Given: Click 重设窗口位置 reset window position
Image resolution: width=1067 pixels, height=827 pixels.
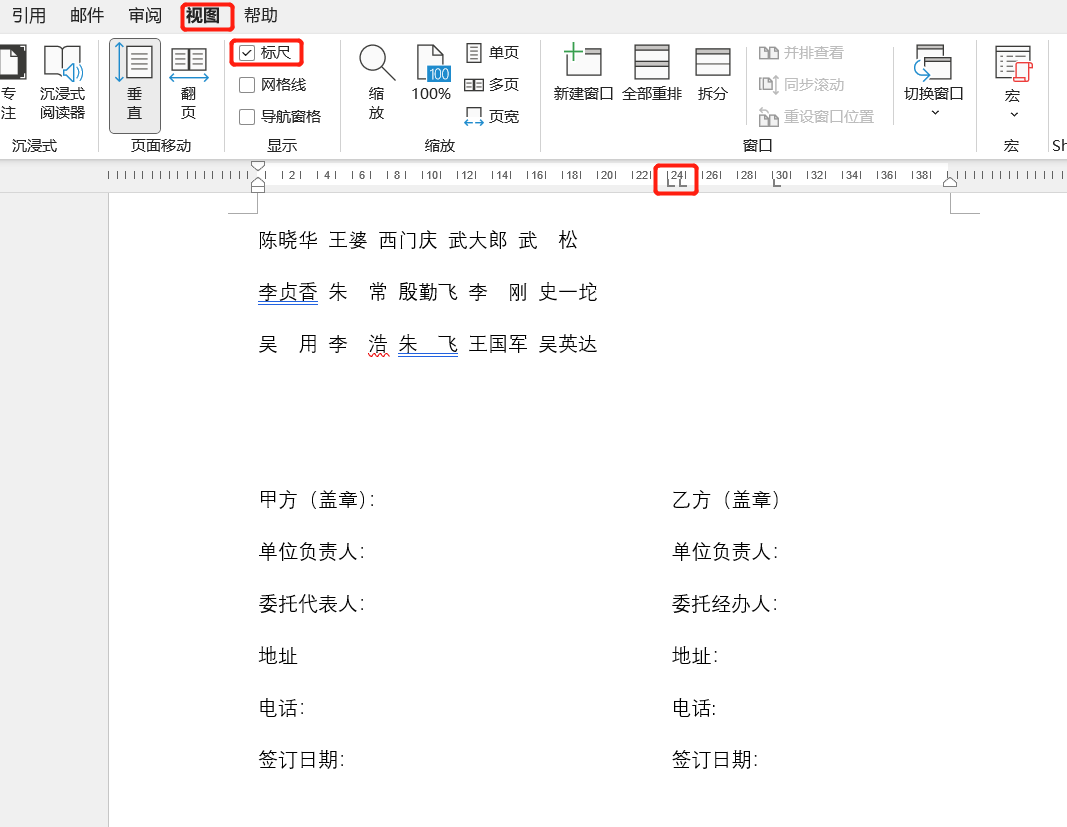Looking at the screenshot, I should pos(816,116).
